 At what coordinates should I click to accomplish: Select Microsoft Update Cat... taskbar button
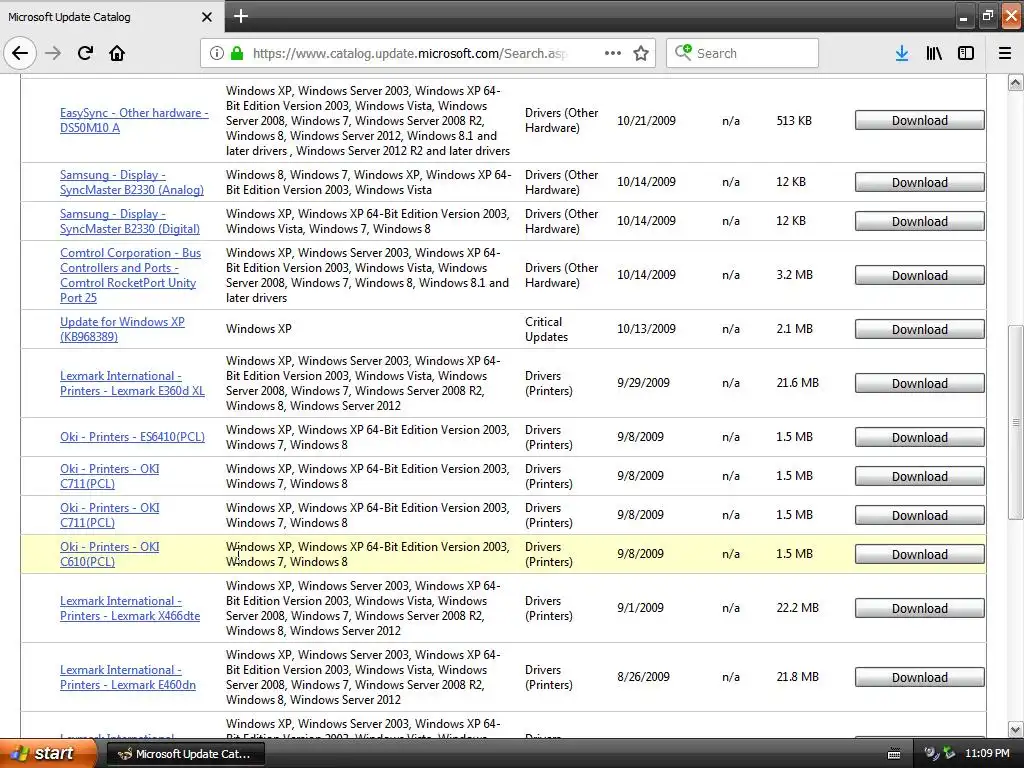[x=185, y=754]
